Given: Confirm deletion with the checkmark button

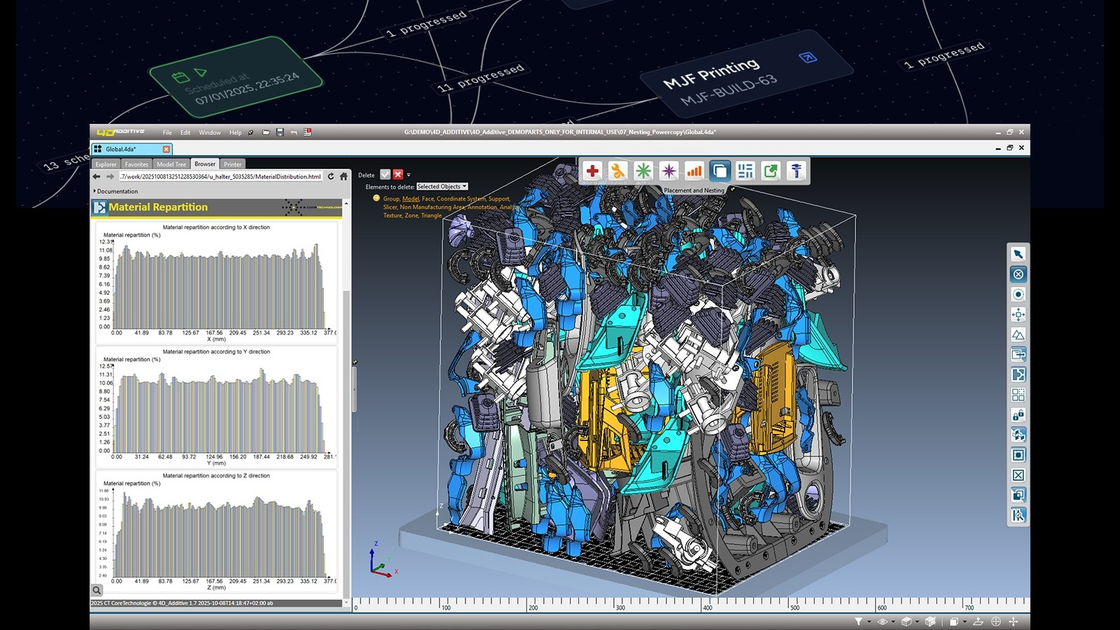Looking at the screenshot, I should (385, 175).
